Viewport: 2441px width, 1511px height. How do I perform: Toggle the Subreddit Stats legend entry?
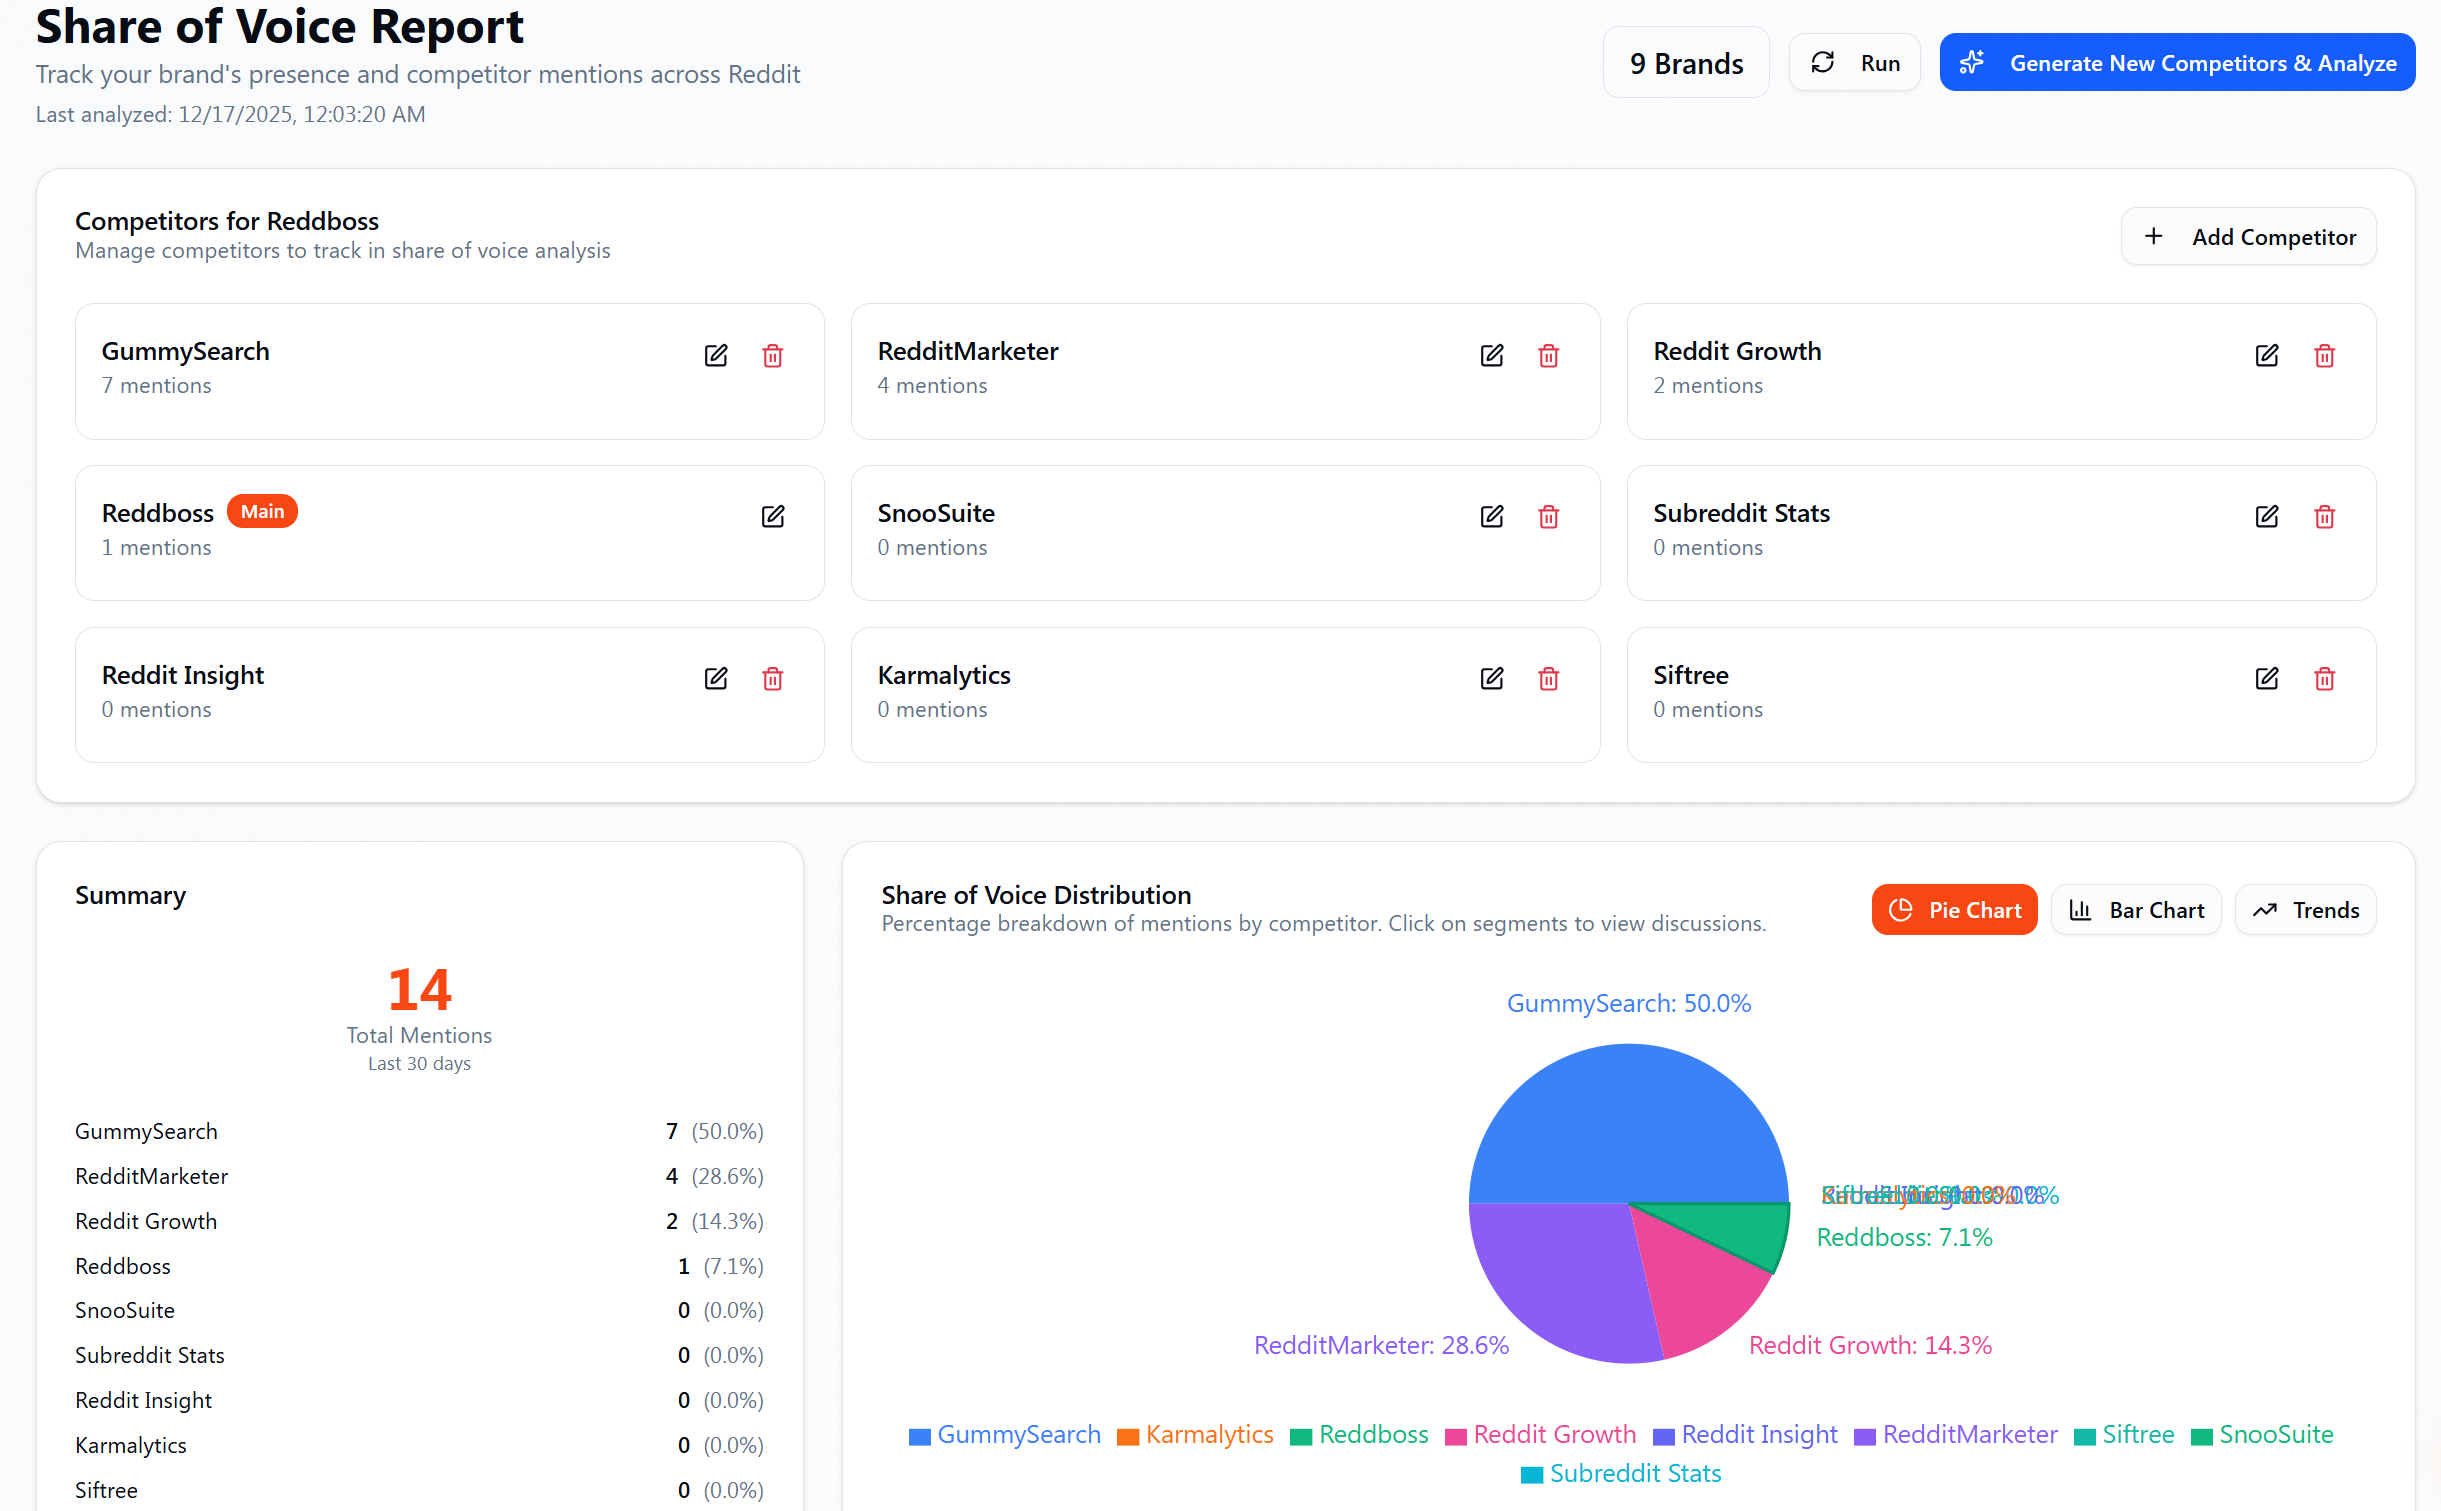click(1620, 1473)
